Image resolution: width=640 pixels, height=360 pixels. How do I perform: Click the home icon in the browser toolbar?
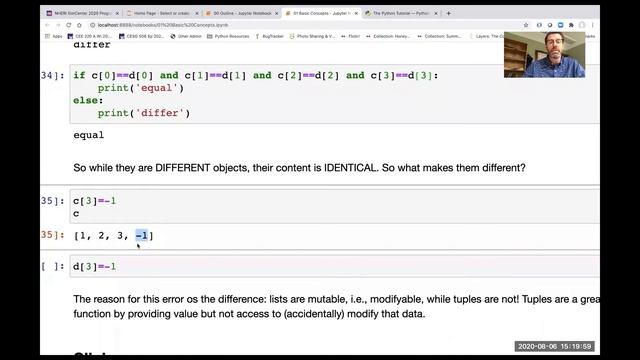pyautogui.click(x=79, y=25)
